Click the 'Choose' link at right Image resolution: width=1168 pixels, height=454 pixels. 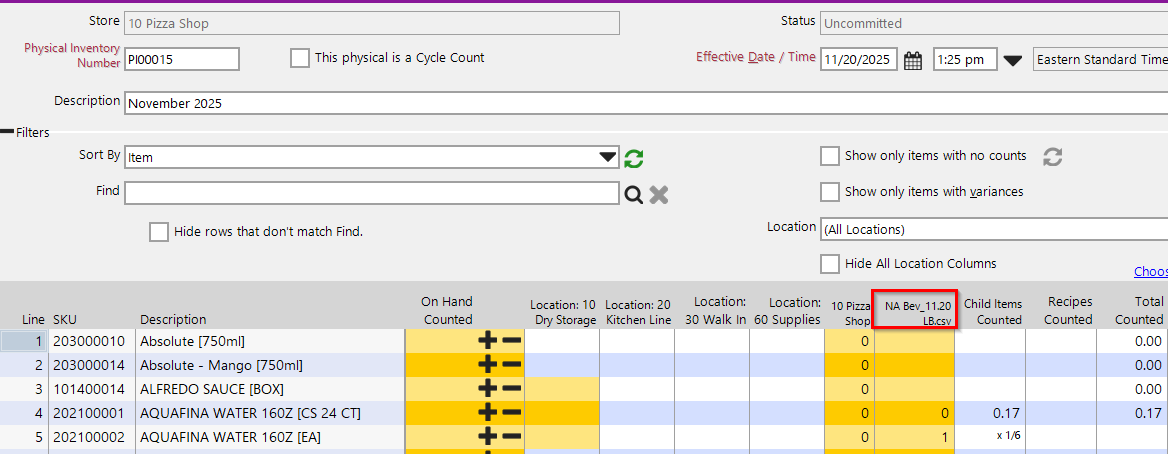[x=1150, y=272]
